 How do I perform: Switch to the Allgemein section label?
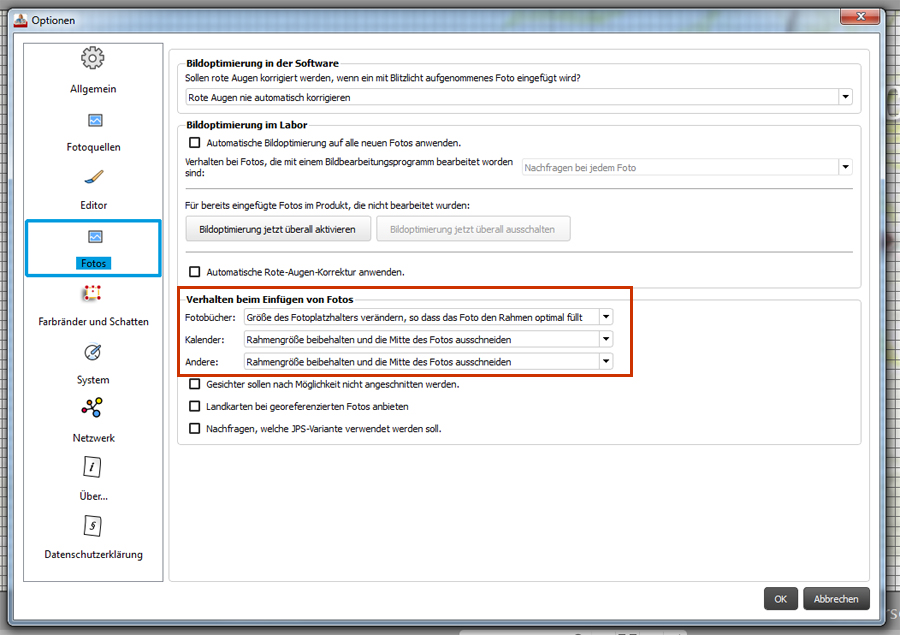pos(93,89)
